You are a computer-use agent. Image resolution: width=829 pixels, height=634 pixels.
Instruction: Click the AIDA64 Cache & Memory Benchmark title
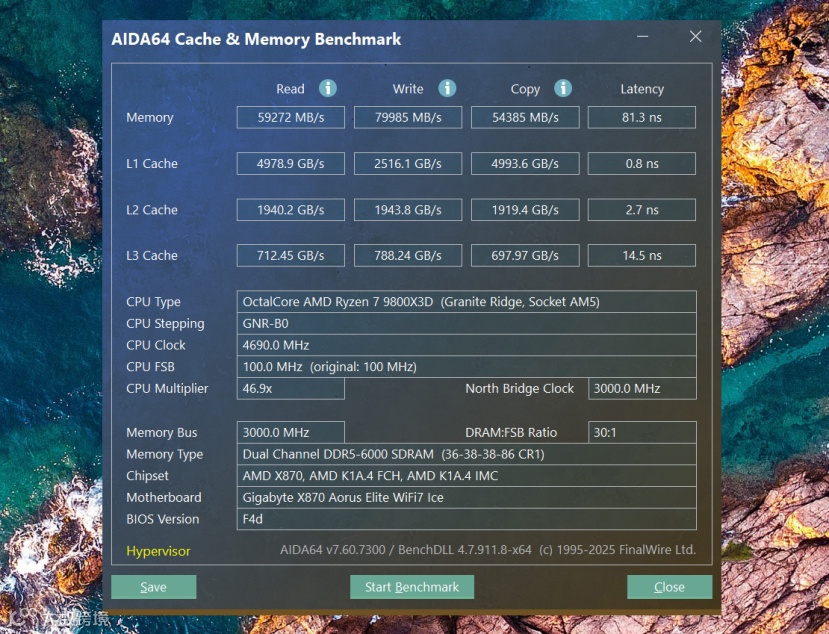(x=256, y=39)
